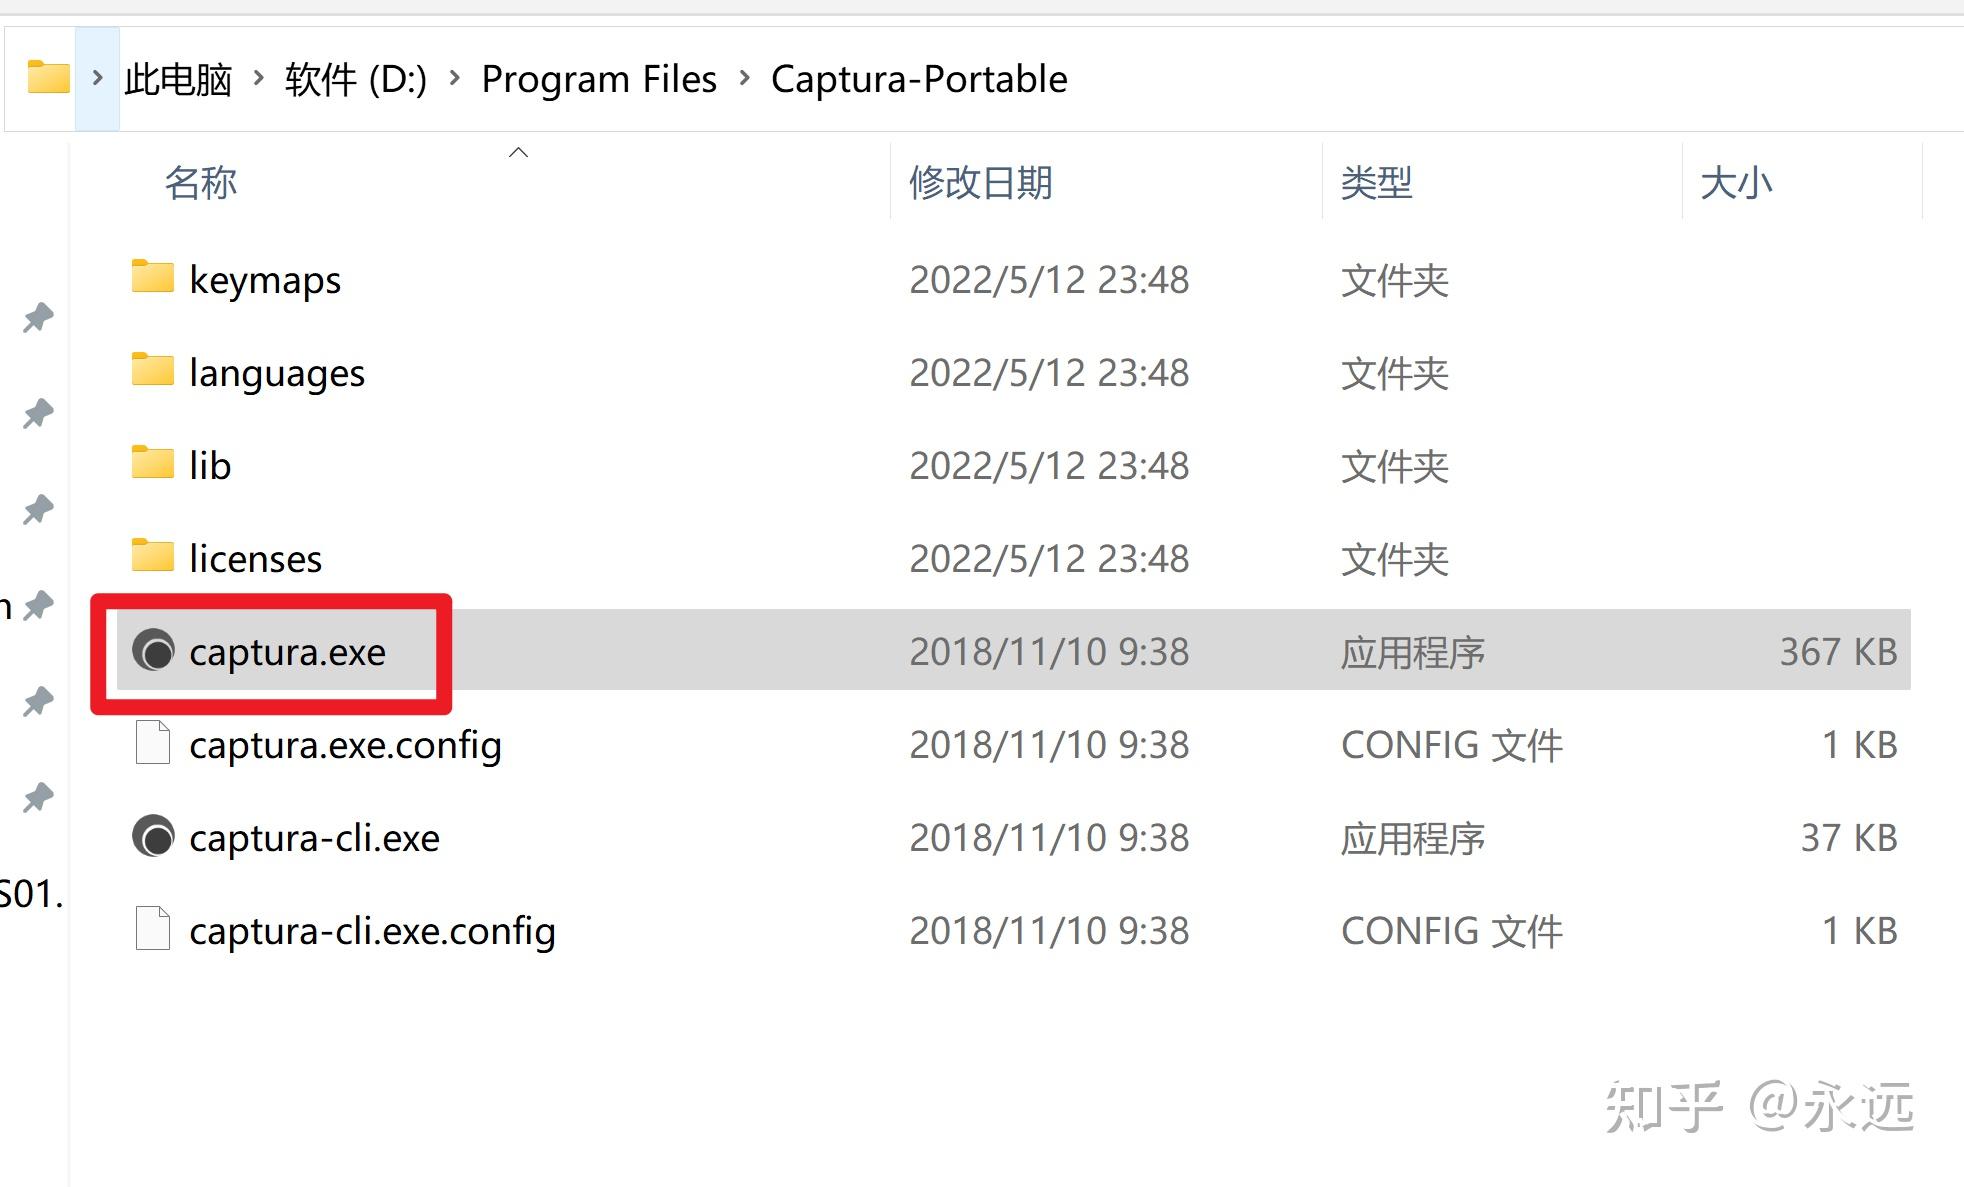Sort by the 名称 column header

pyautogui.click(x=201, y=183)
